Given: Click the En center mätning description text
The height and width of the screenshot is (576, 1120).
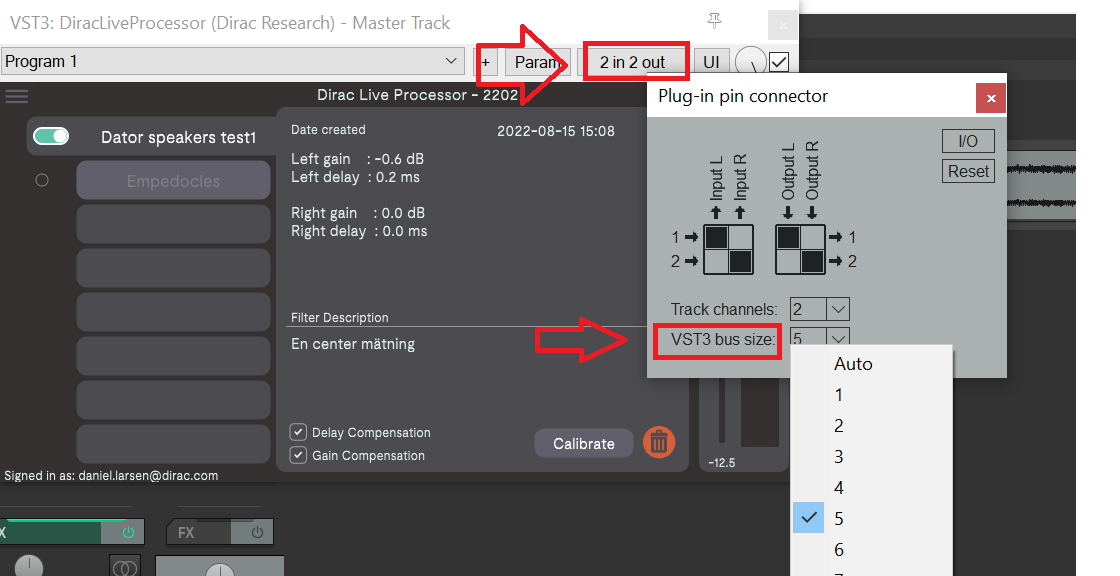Looking at the screenshot, I should (x=353, y=344).
